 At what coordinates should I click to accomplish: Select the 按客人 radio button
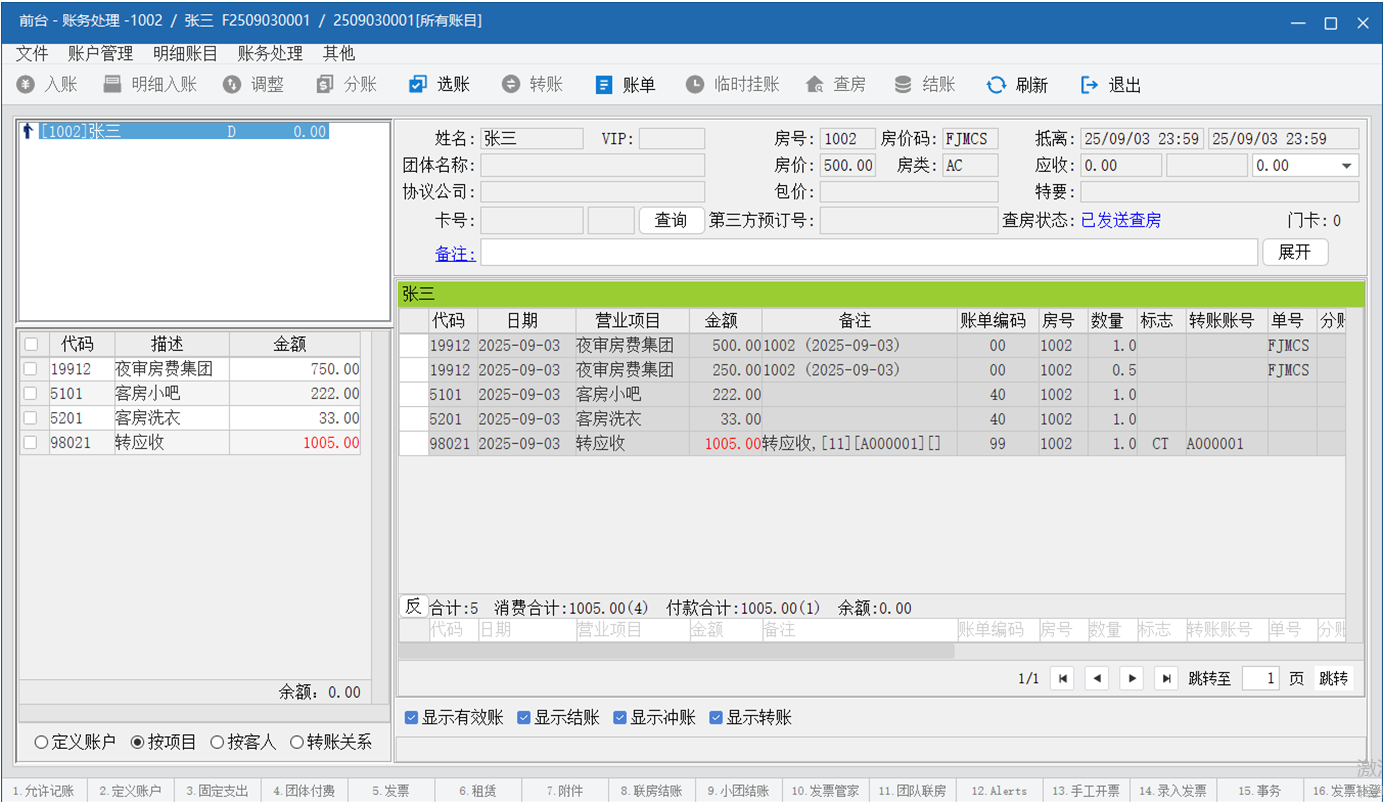217,742
